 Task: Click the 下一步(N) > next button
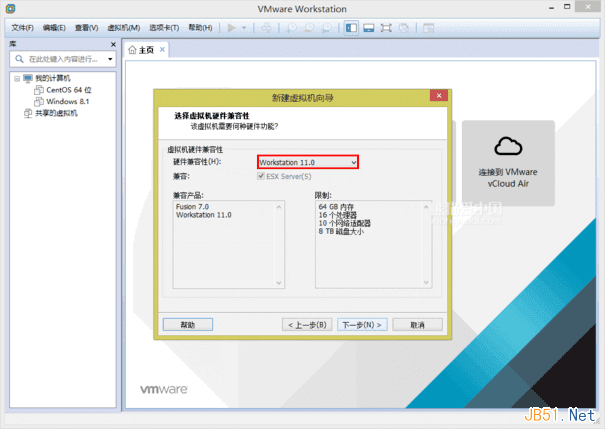point(362,325)
